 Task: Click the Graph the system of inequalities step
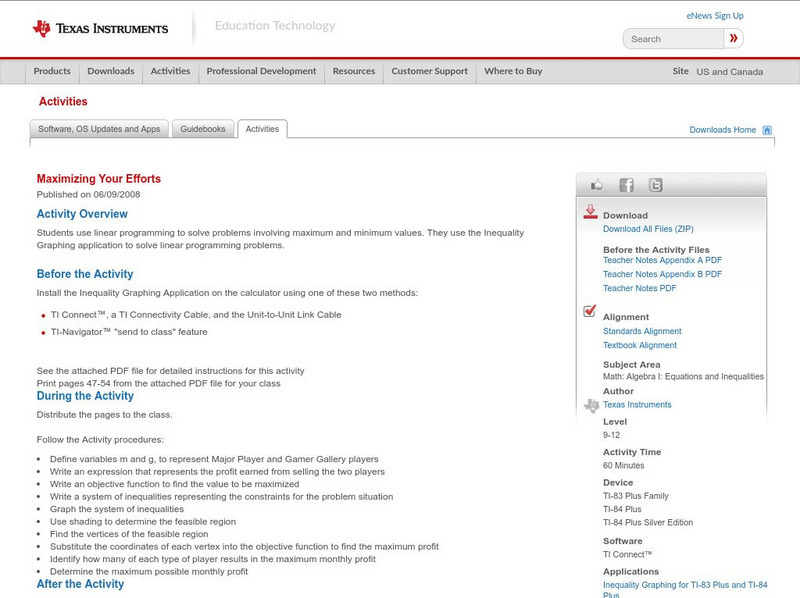tap(117, 509)
